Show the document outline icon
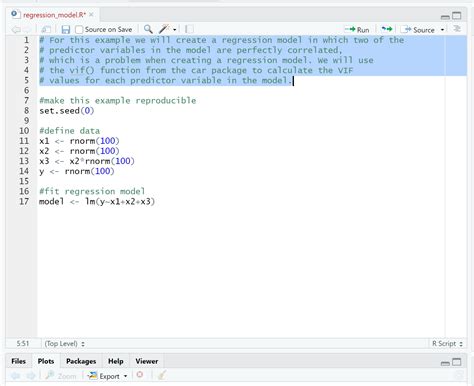This screenshot has width=474, height=386. click(x=457, y=29)
